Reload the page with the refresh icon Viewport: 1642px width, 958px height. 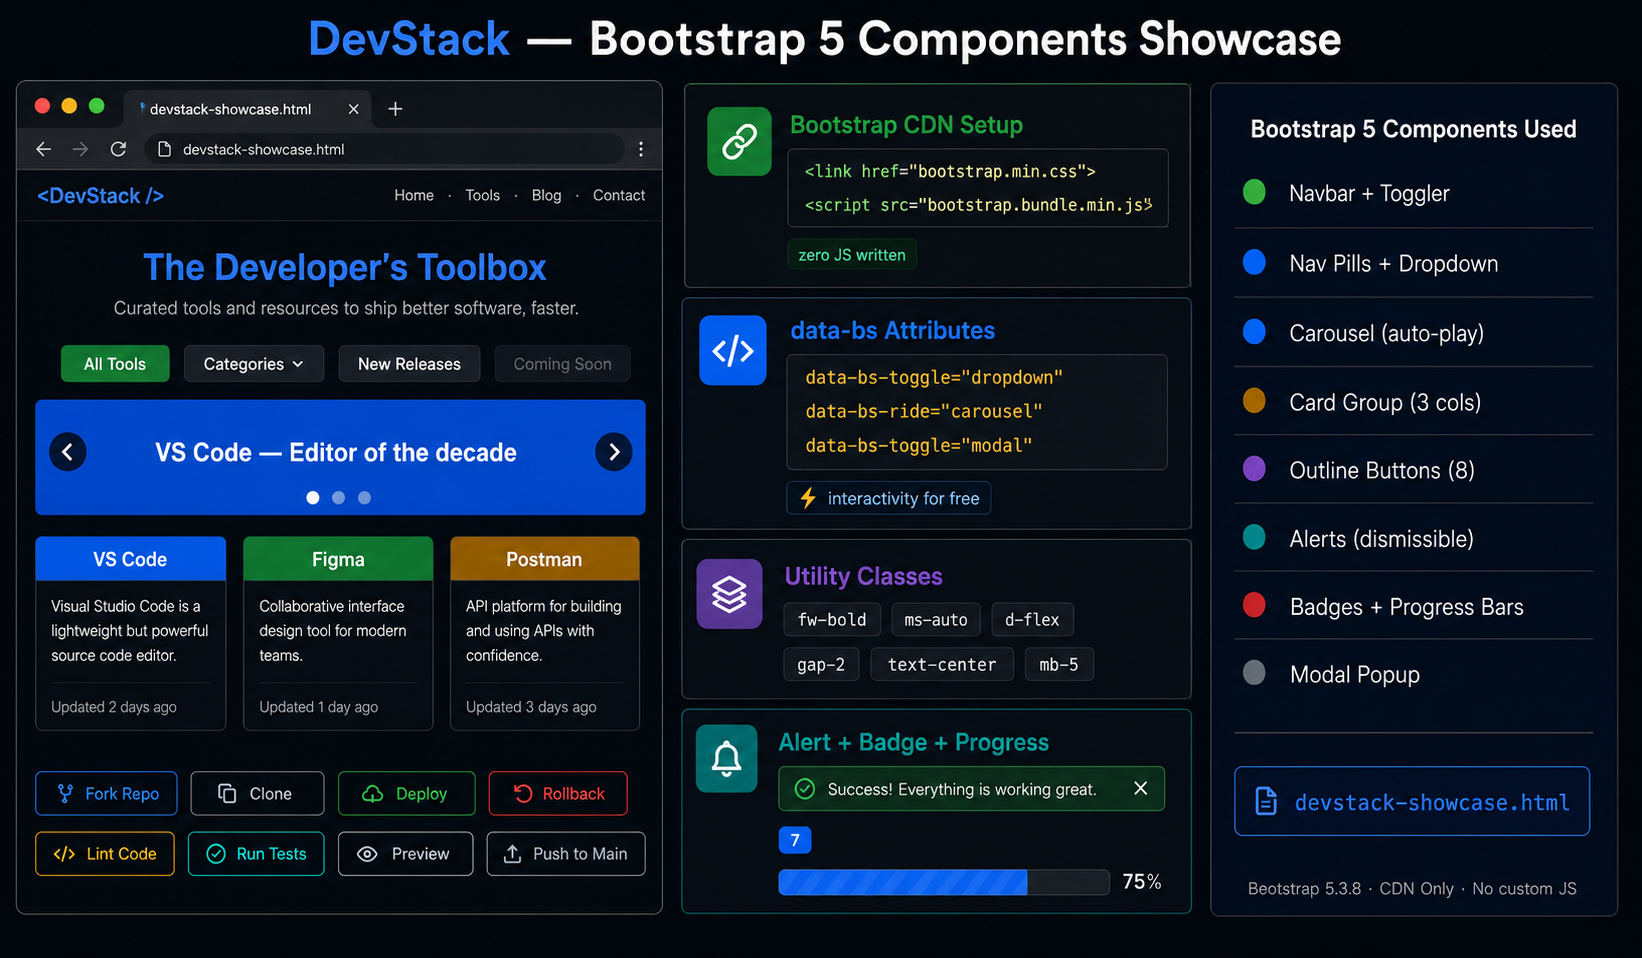click(x=118, y=149)
